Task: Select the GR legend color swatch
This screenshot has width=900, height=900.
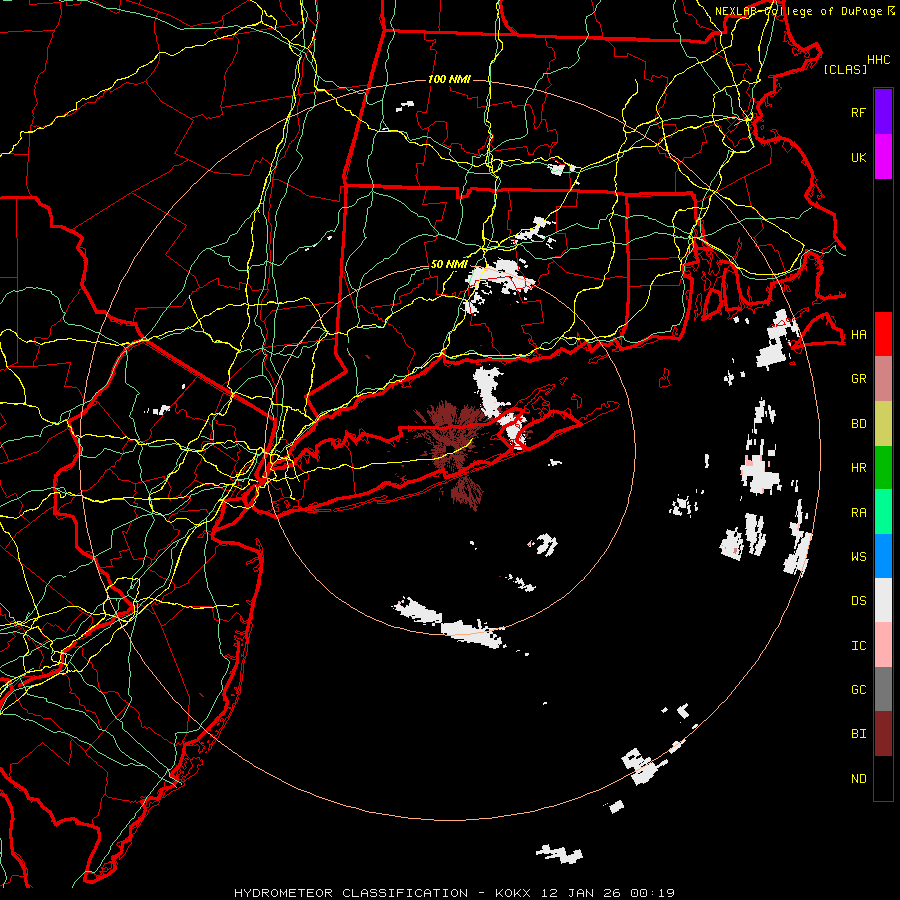Action: (883, 379)
